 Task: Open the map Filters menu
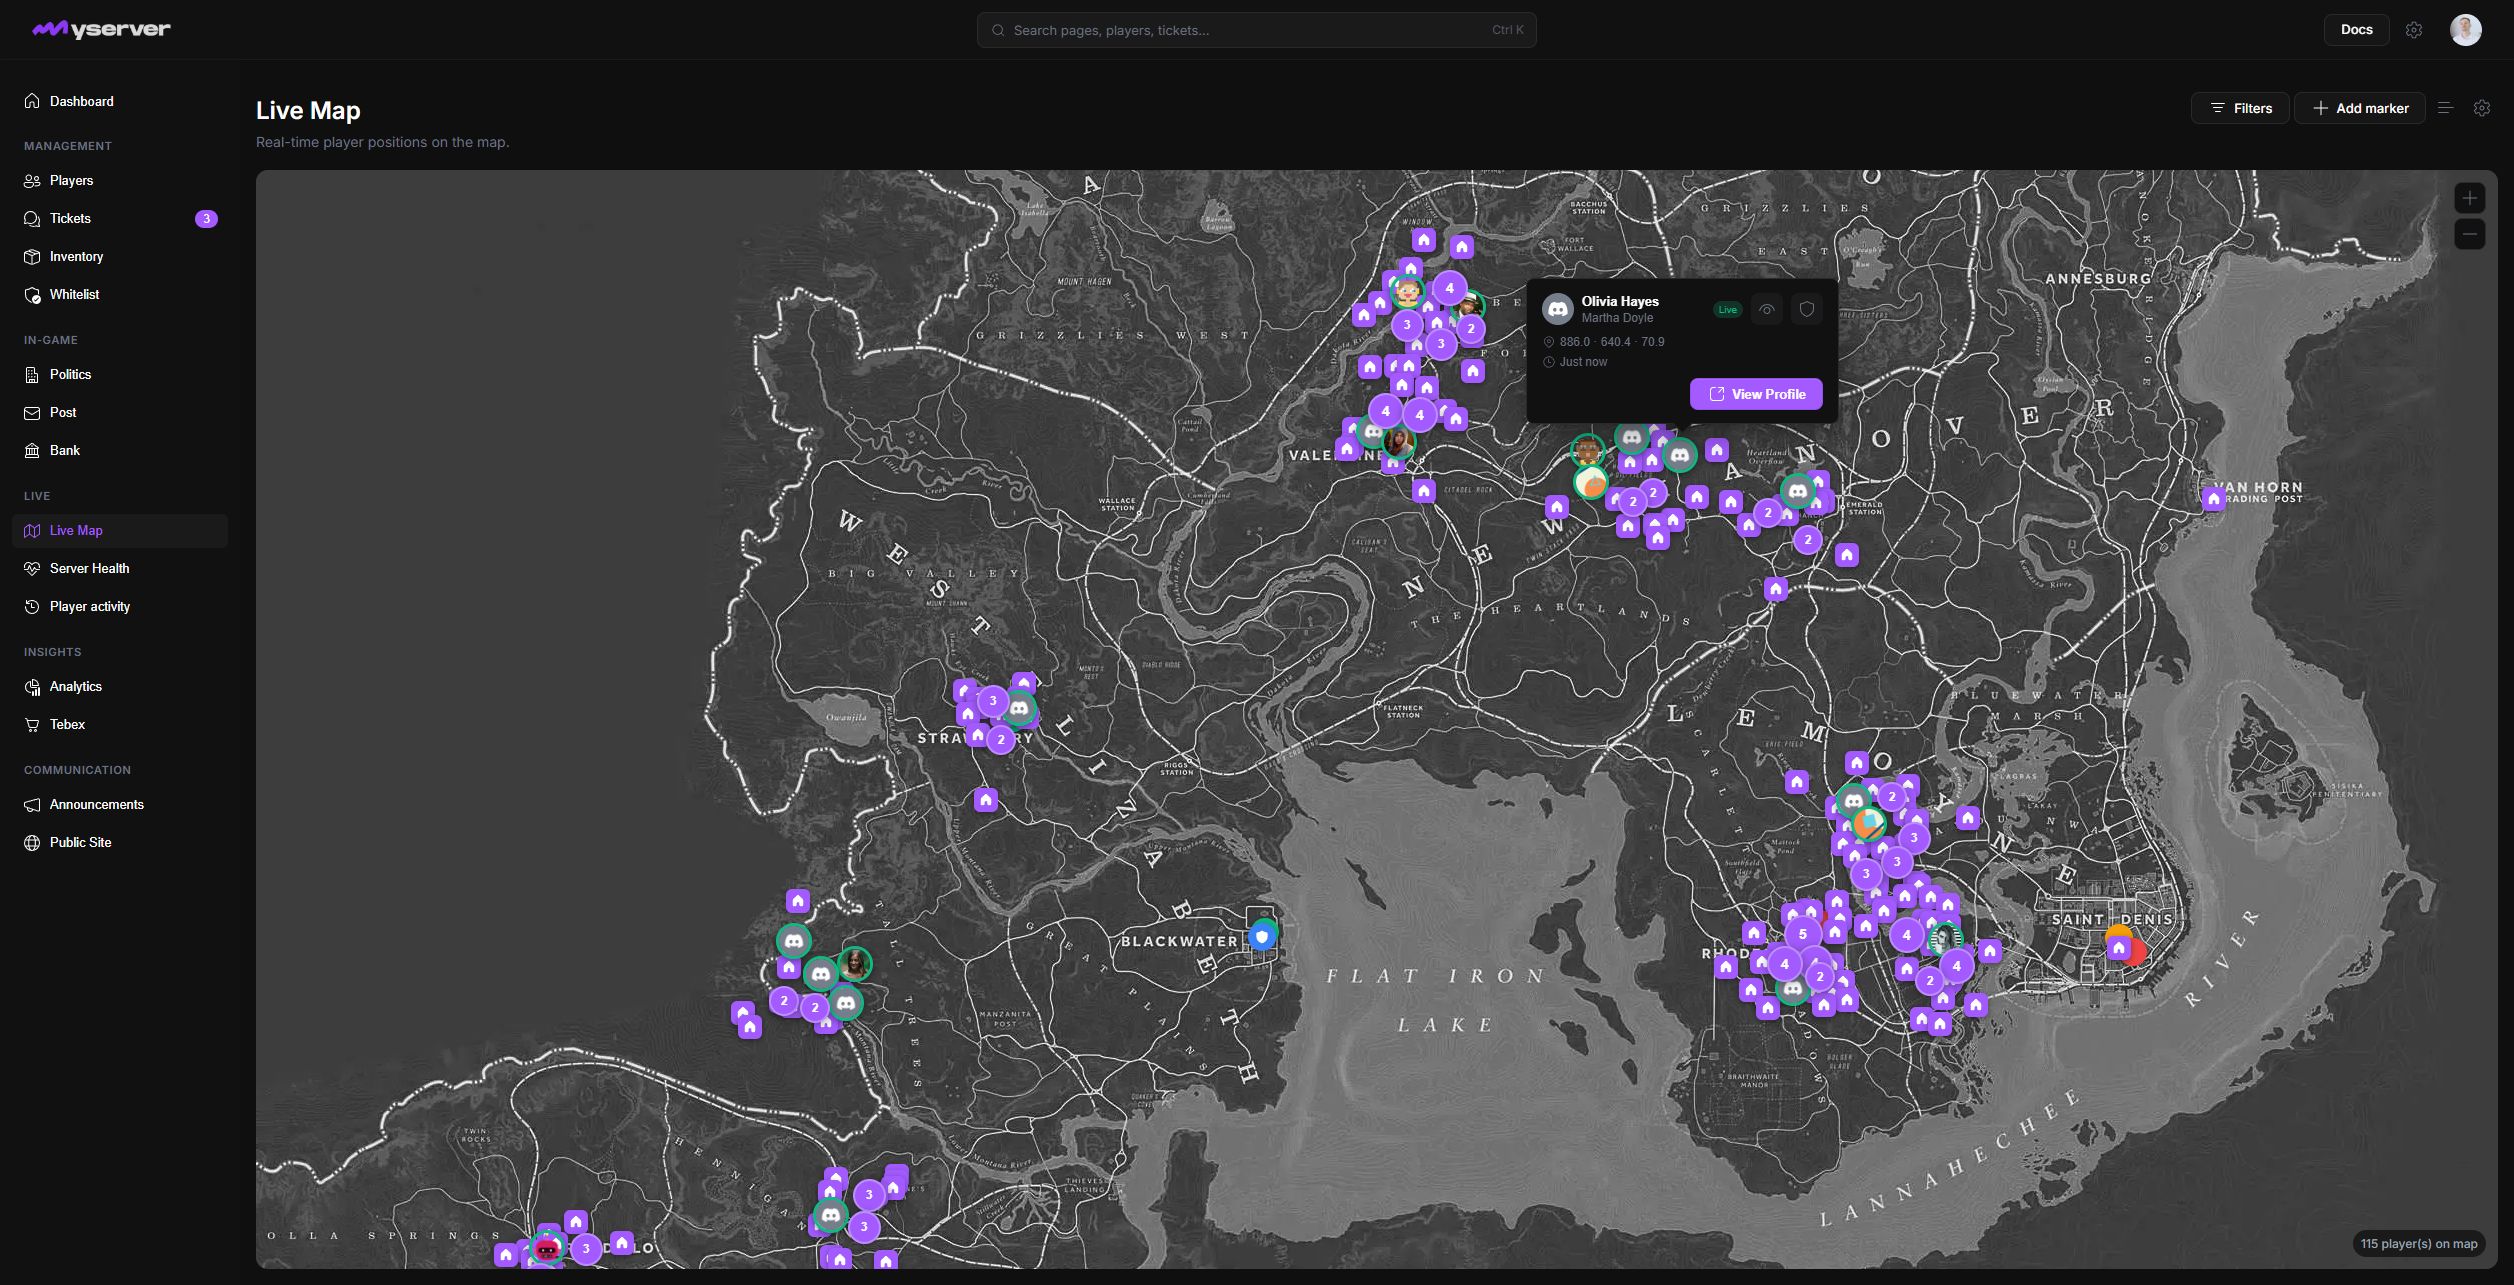point(2240,108)
